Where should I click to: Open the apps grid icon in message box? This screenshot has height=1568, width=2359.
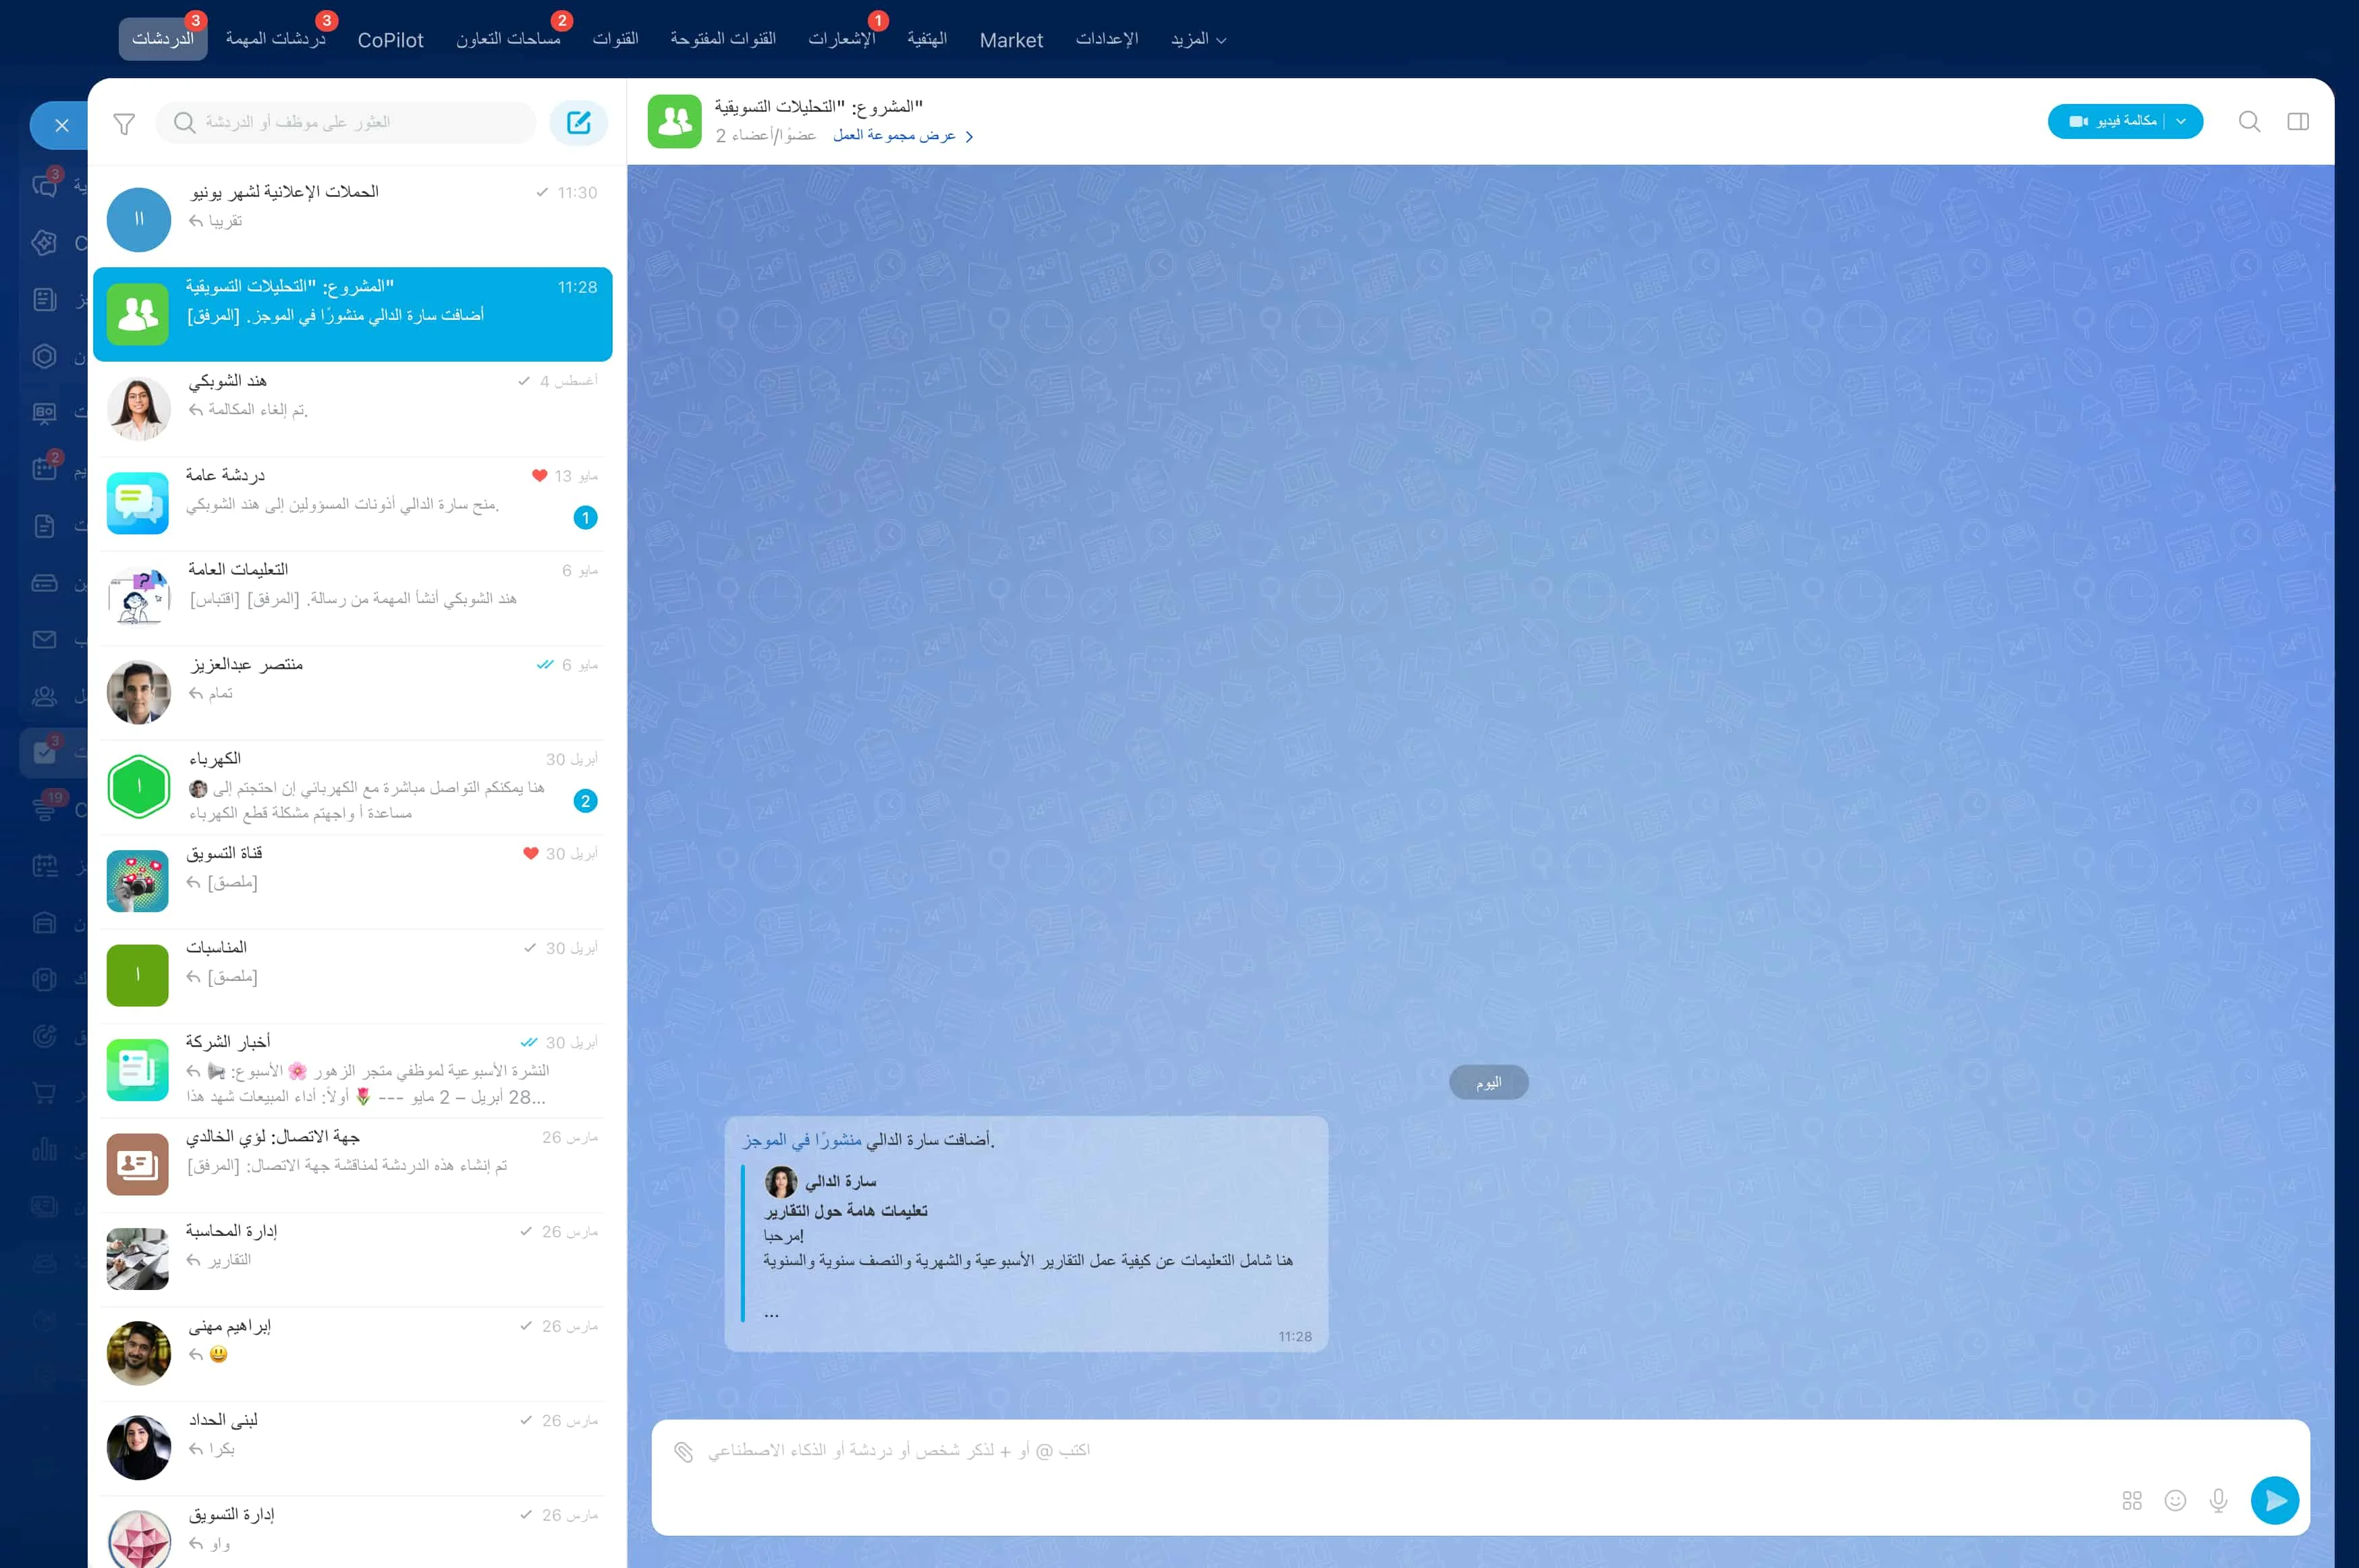tap(2132, 1500)
